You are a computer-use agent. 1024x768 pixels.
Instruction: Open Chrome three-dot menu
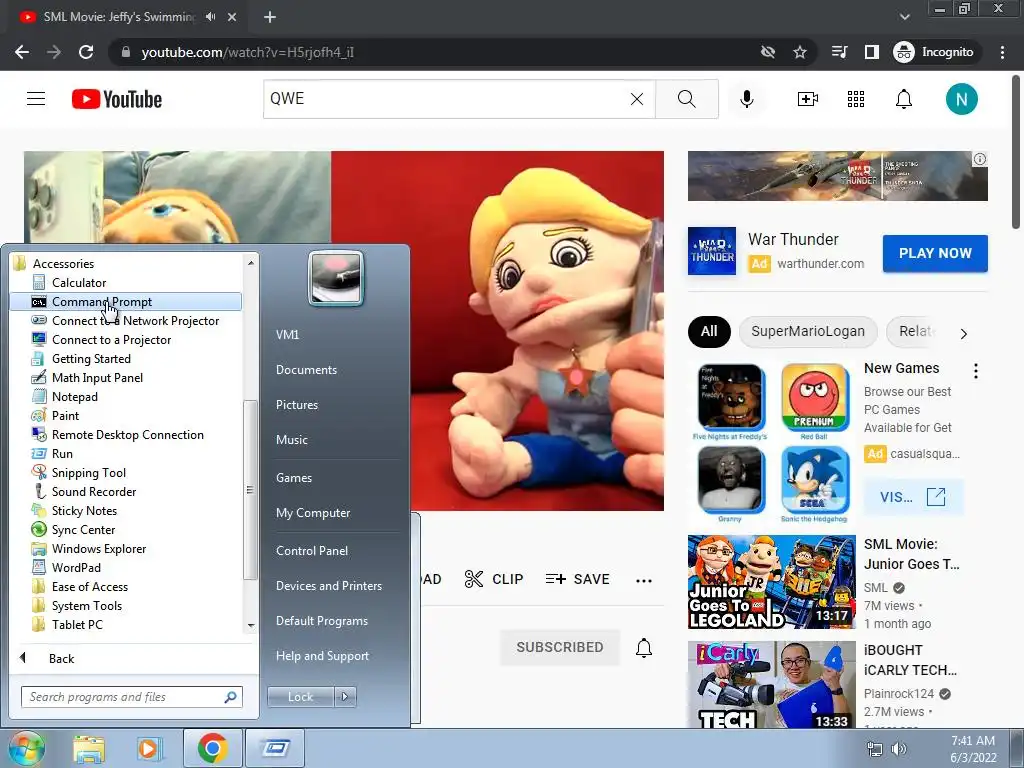(1002, 52)
